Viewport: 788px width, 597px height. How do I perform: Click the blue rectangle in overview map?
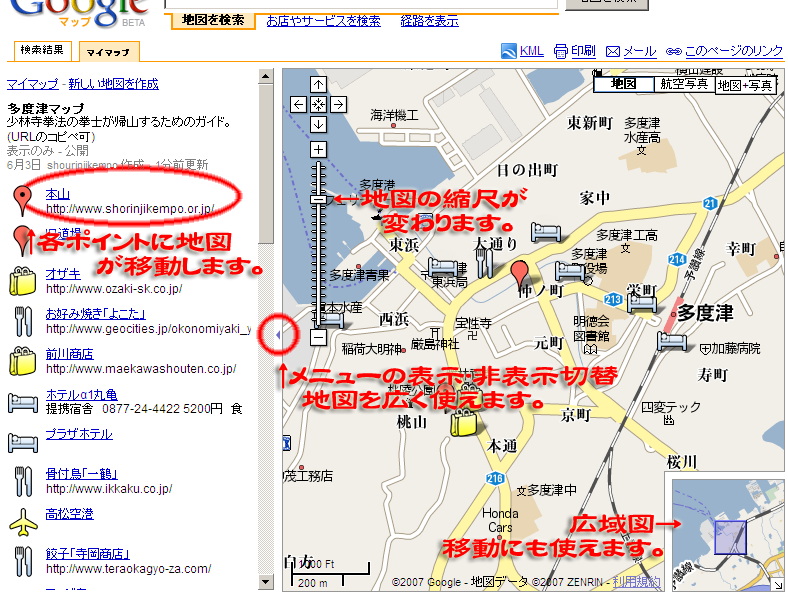point(731,537)
